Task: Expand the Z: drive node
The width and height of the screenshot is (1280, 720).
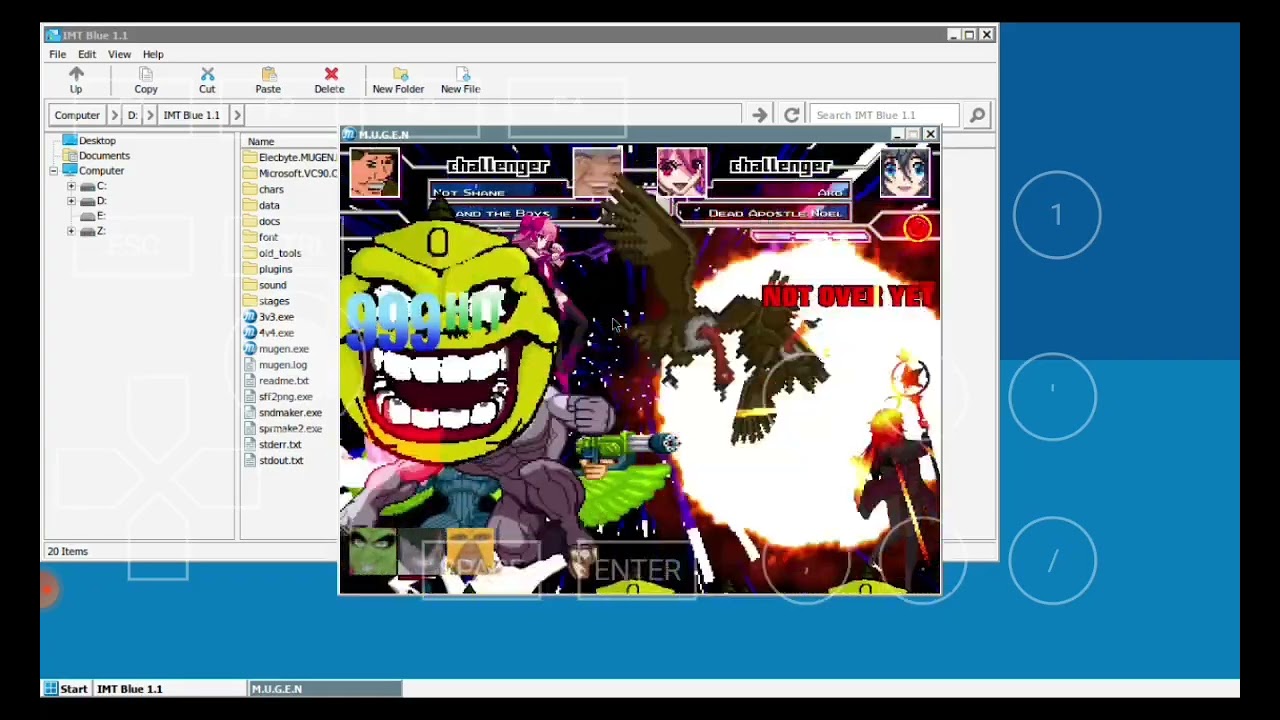Action: [x=71, y=231]
